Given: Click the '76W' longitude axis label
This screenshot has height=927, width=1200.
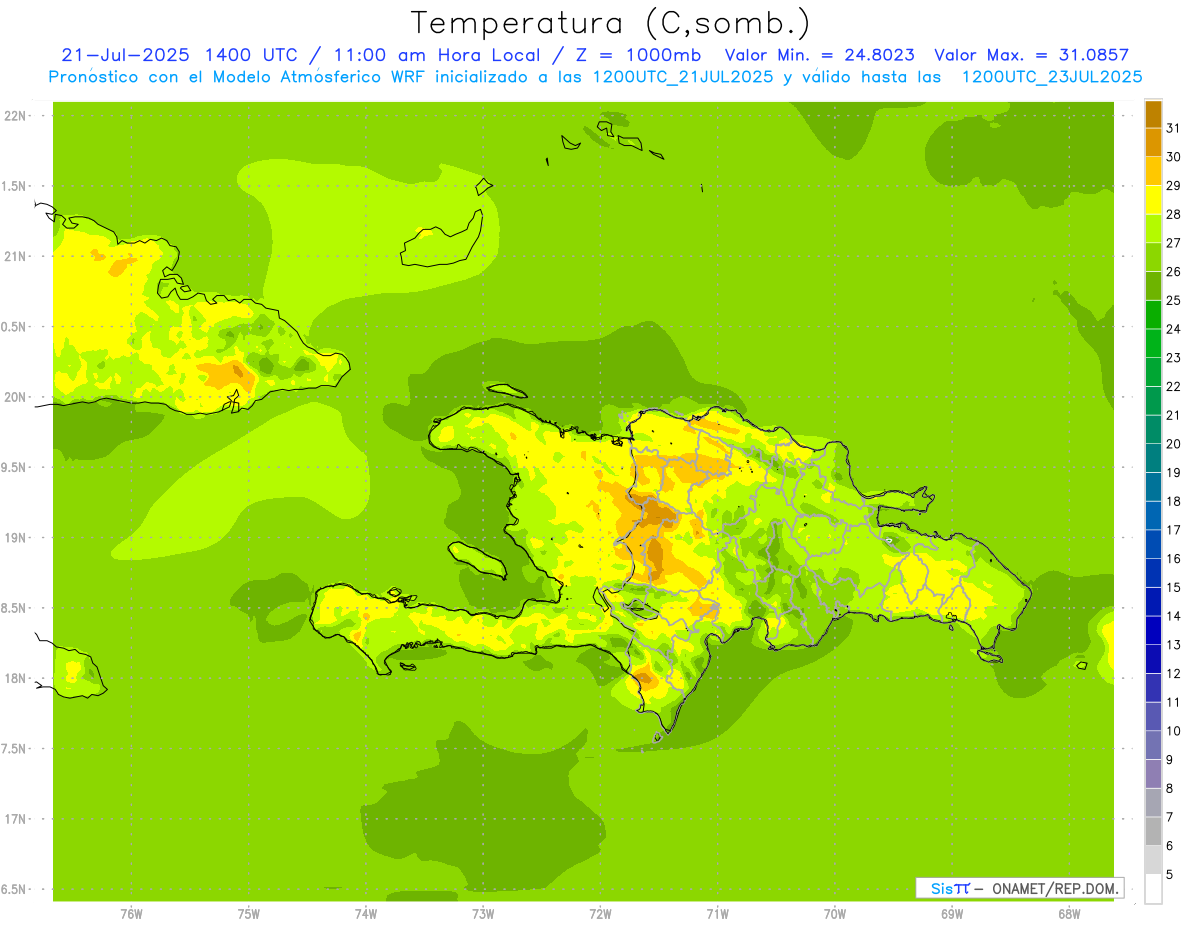Looking at the screenshot, I should [131, 913].
